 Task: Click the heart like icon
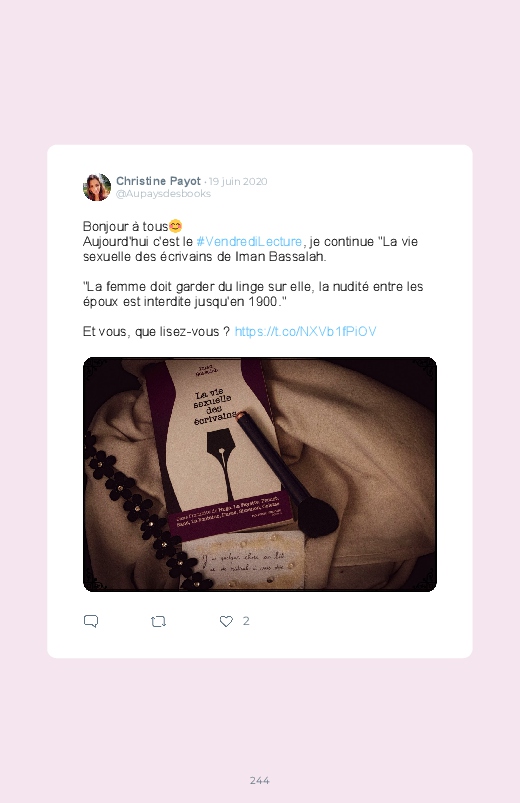(226, 621)
